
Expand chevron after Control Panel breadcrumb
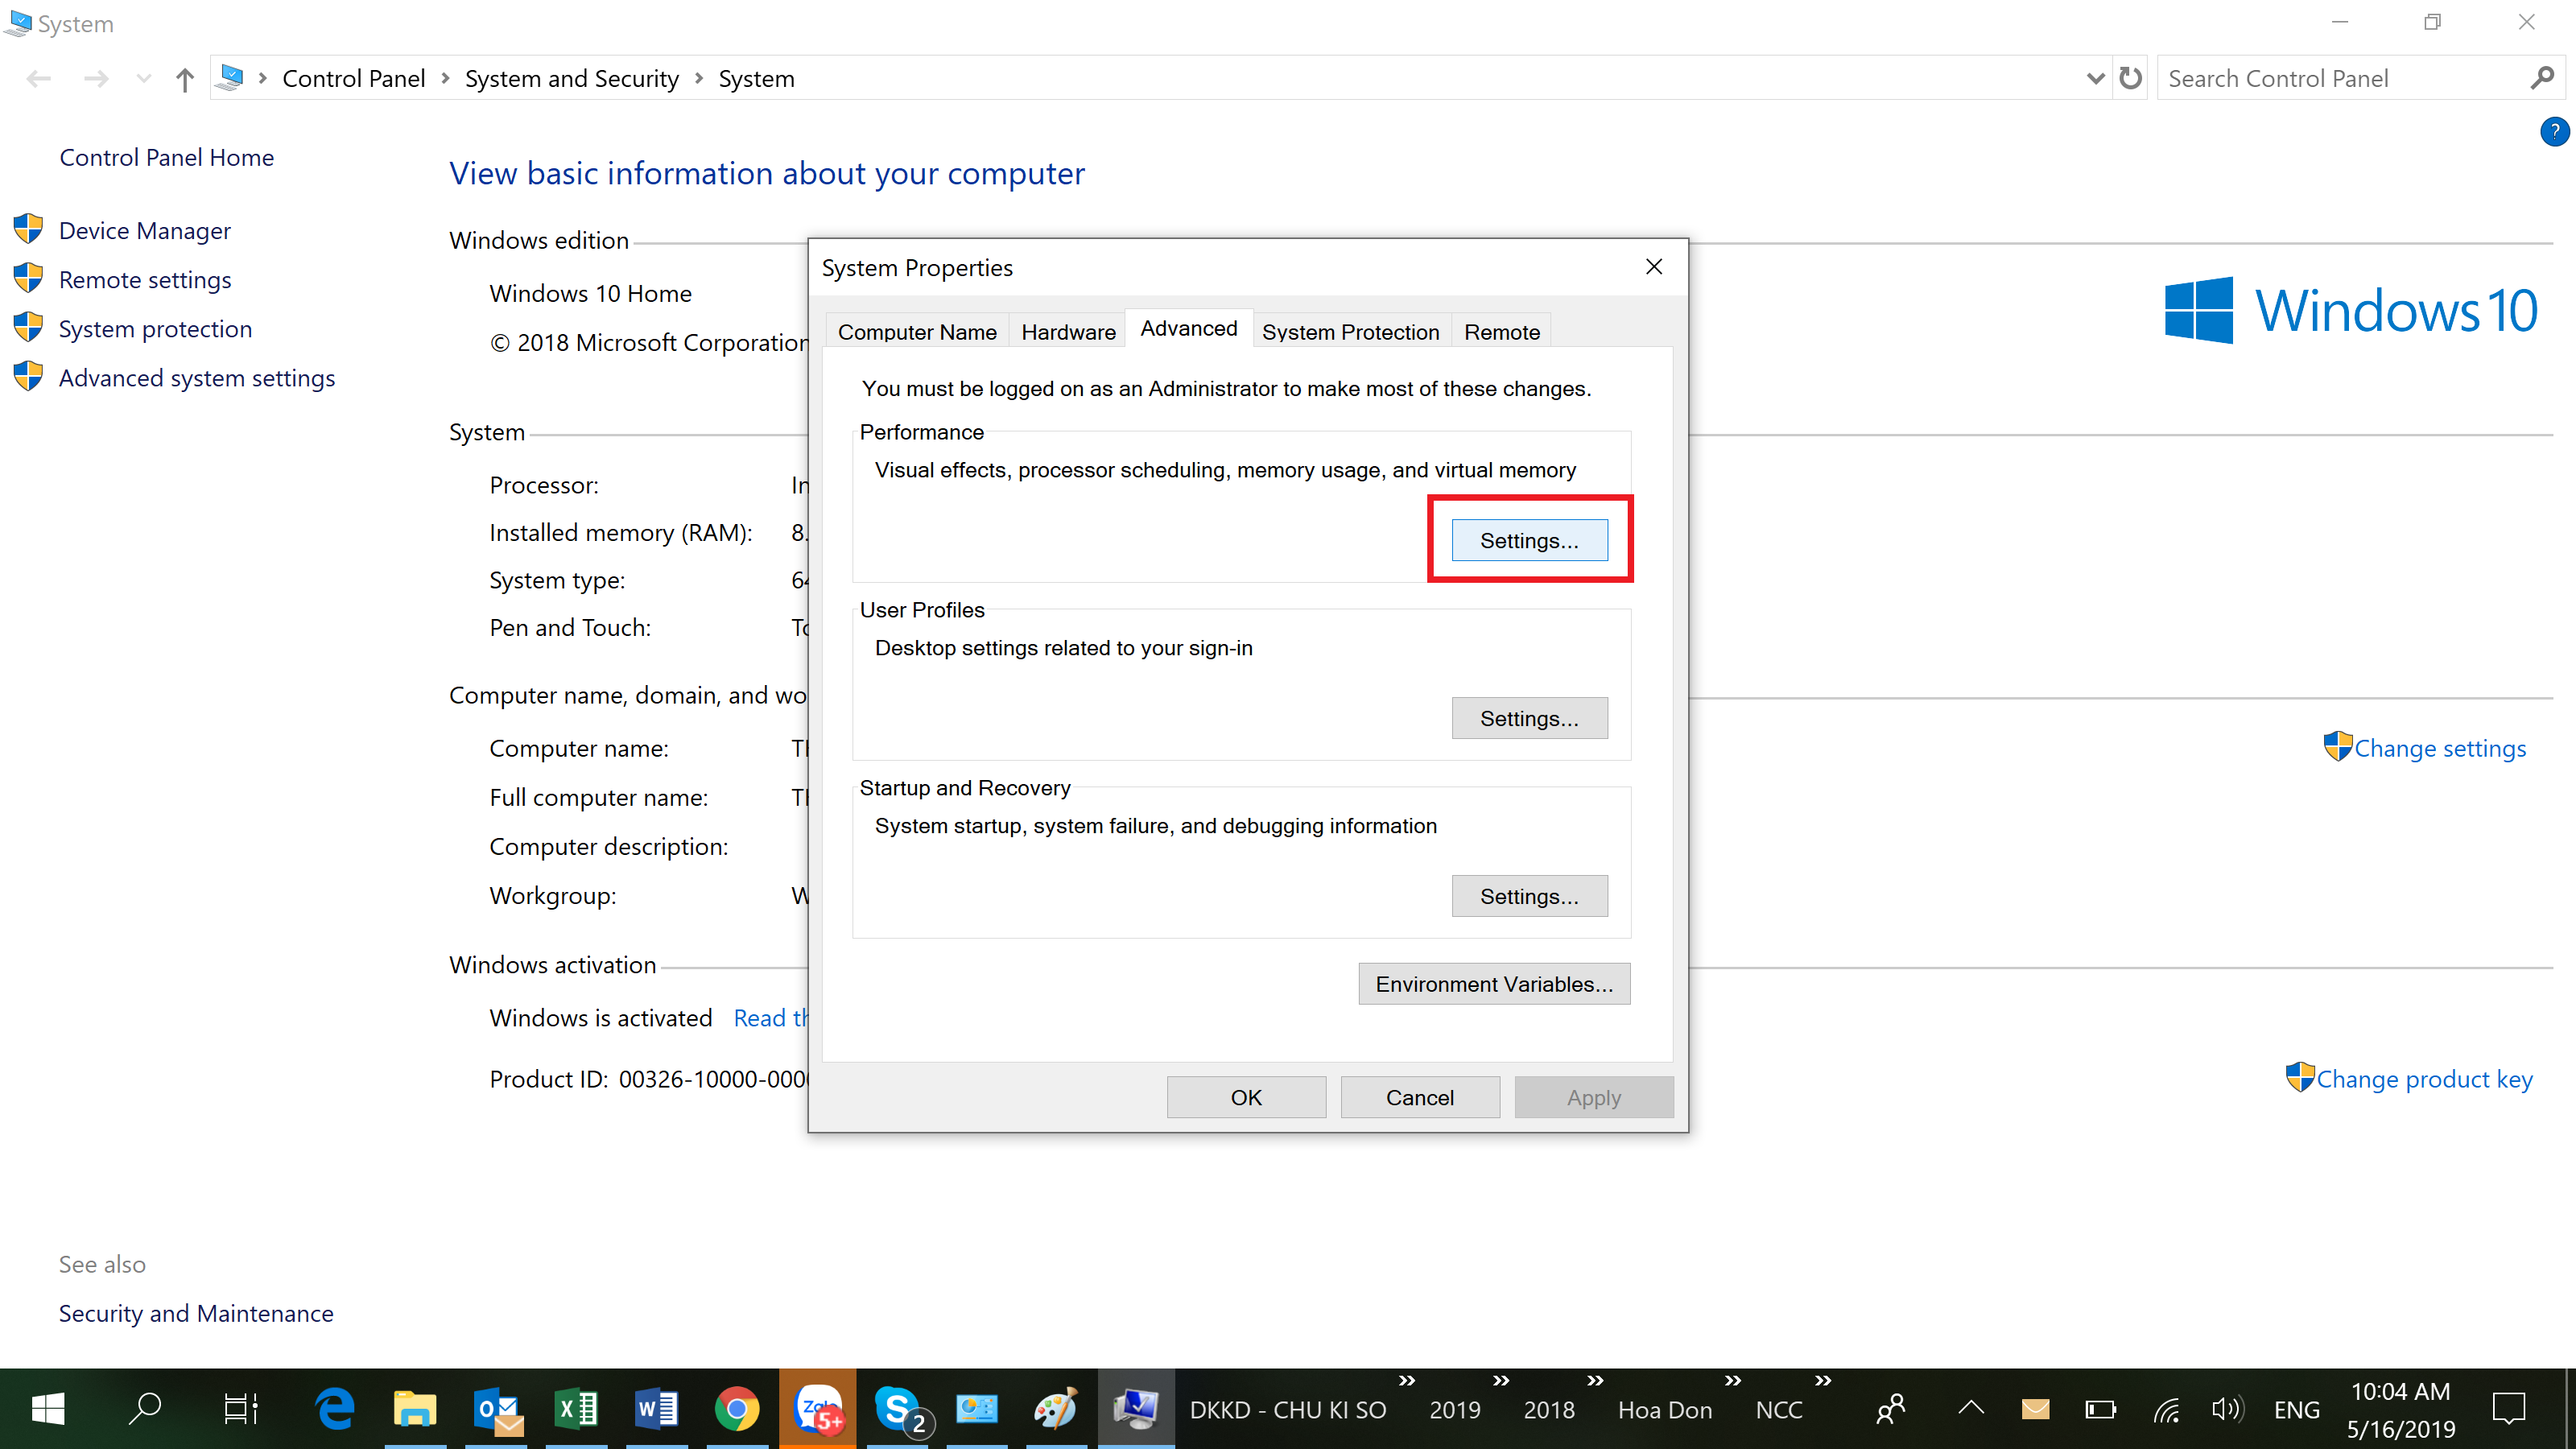pos(445,78)
